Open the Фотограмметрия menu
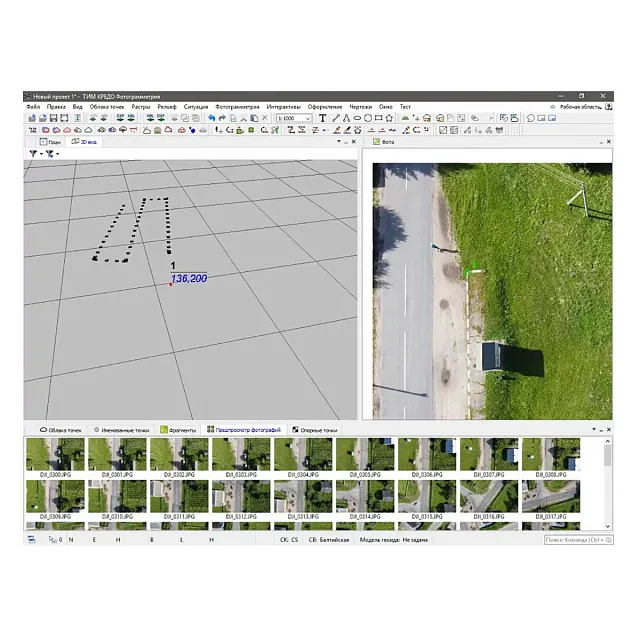Image resolution: width=640 pixels, height=640 pixels. [237, 106]
